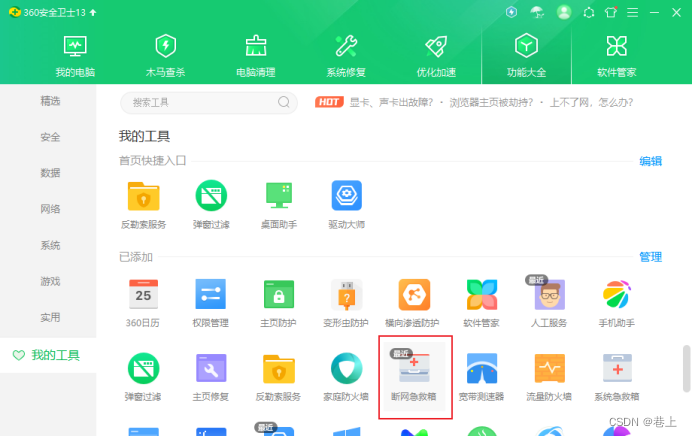Select 安全 category in sidebar
The height and width of the screenshot is (437, 692).
[50, 137]
